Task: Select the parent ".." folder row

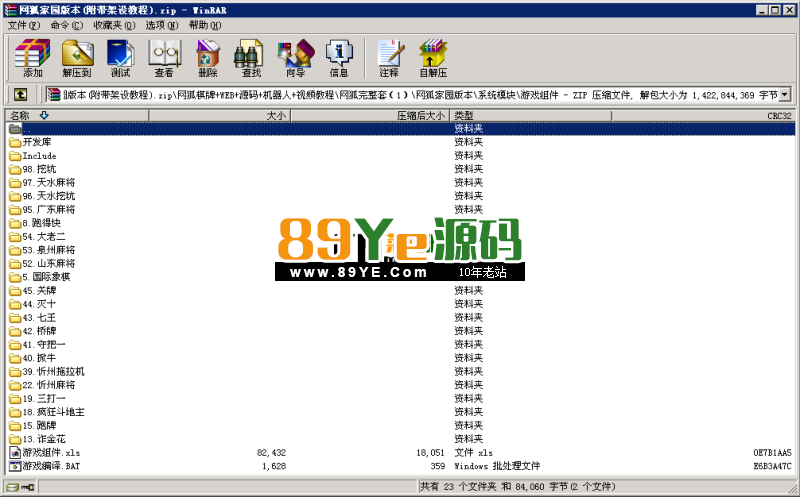Action: click(x=401, y=129)
